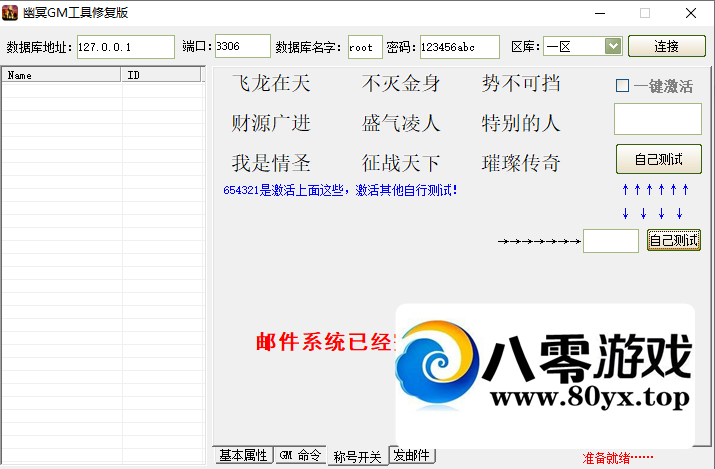715x469 pixels.
Task: Select the 密码 password field
Action: point(459,47)
